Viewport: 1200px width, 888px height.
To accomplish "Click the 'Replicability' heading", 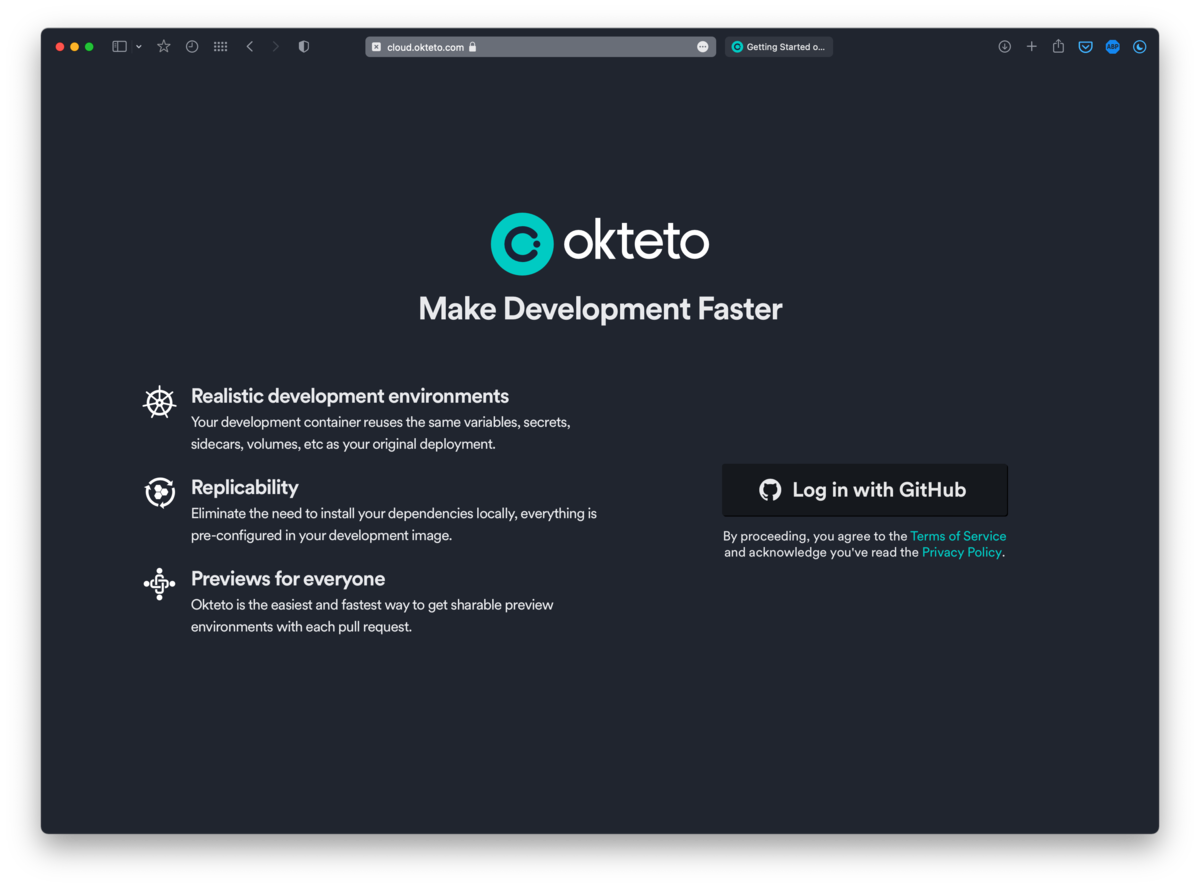I will coord(245,487).
